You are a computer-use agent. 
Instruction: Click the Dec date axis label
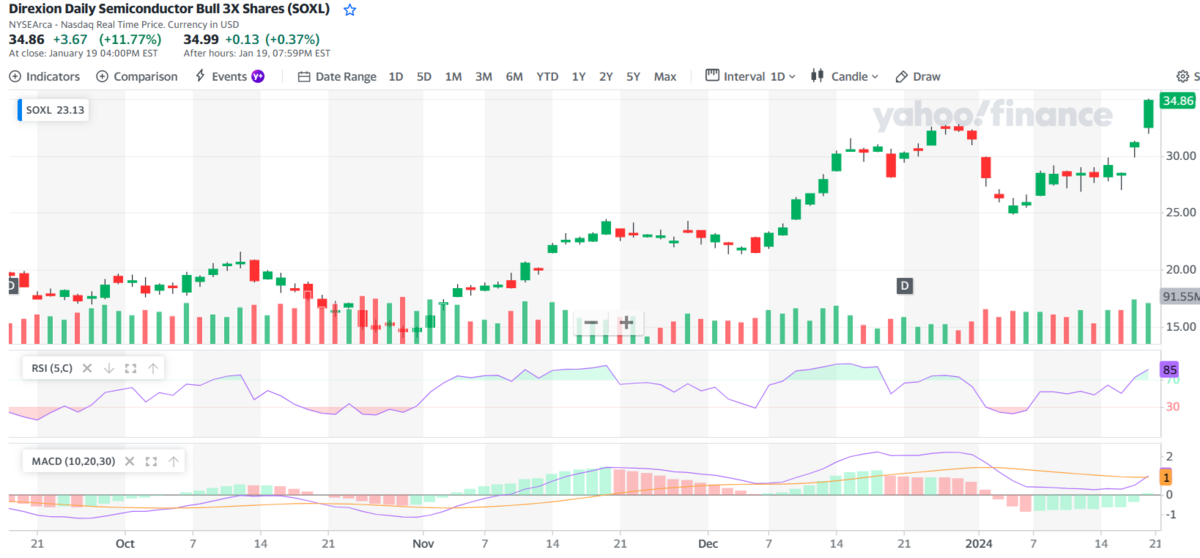[708, 544]
